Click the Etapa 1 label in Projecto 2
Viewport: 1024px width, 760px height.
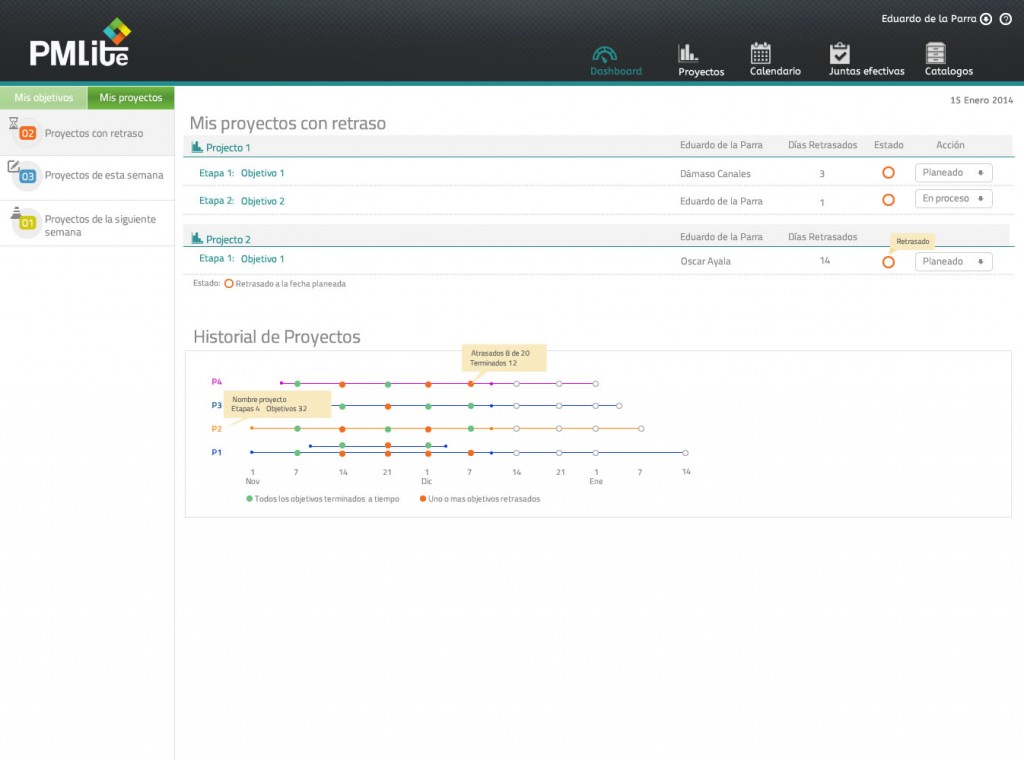216,259
